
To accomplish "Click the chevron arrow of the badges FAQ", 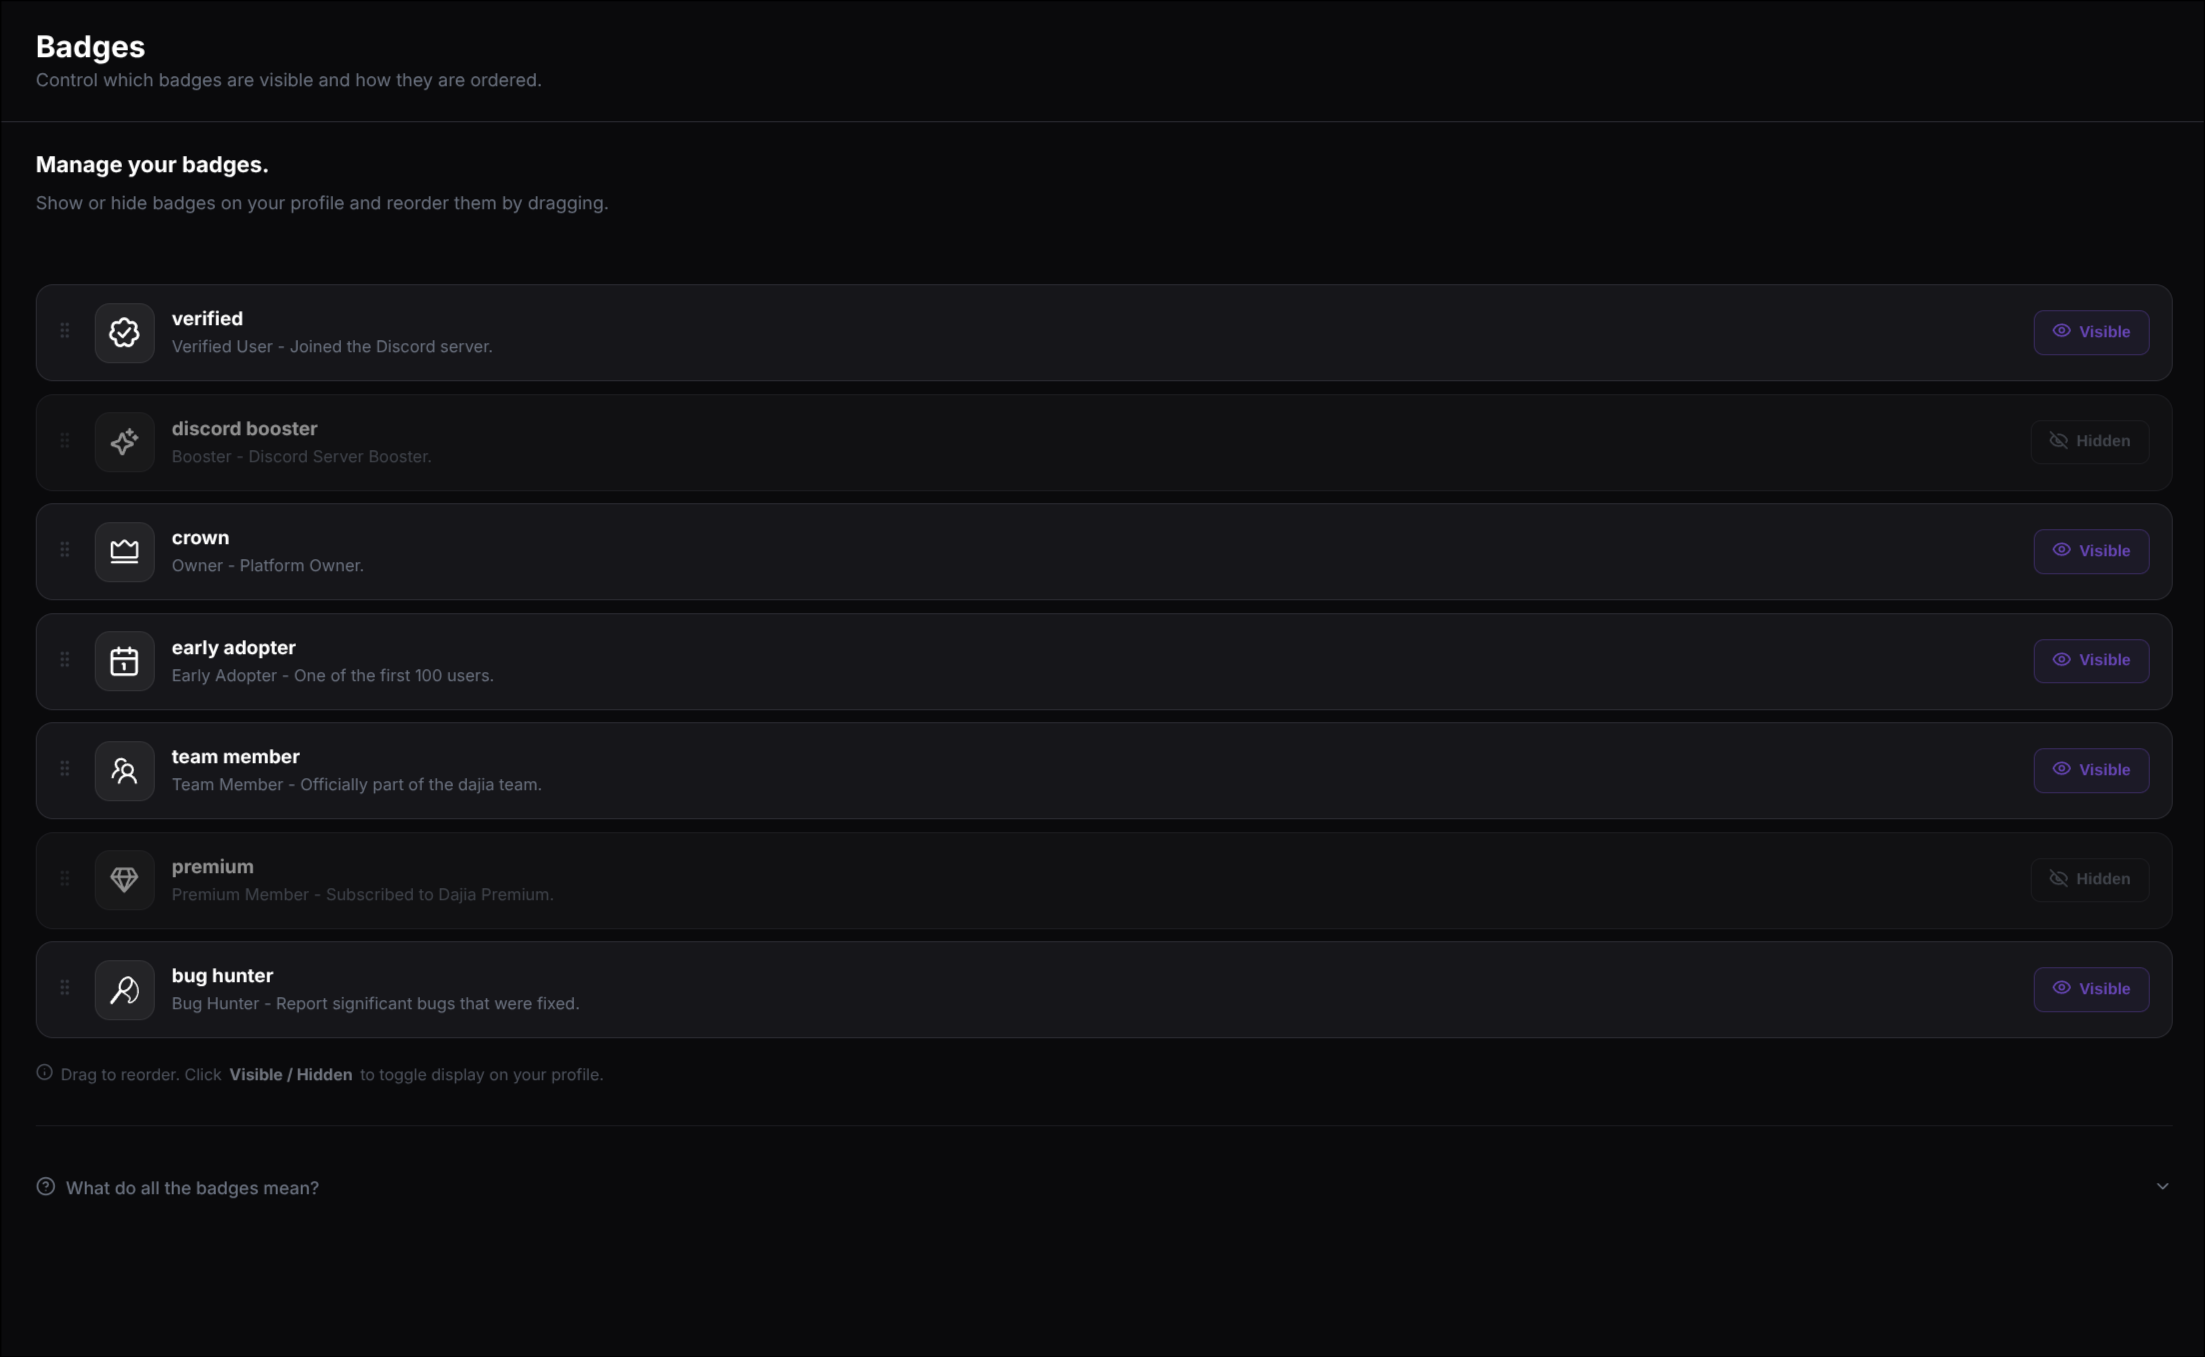I will pos(2162,1187).
